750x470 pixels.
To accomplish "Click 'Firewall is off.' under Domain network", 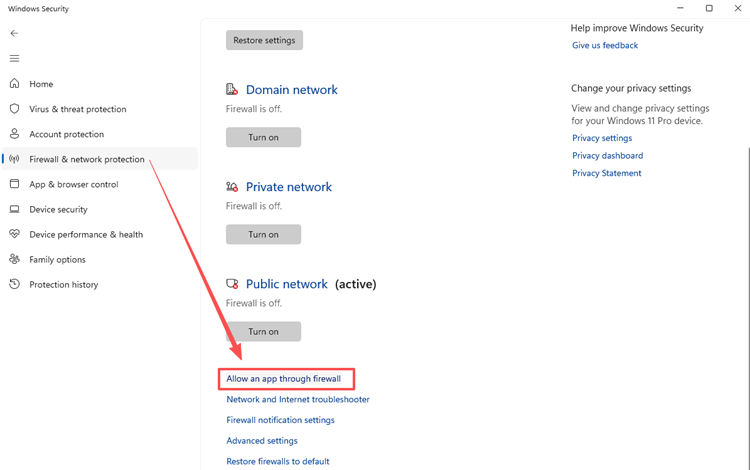I will coord(254,109).
